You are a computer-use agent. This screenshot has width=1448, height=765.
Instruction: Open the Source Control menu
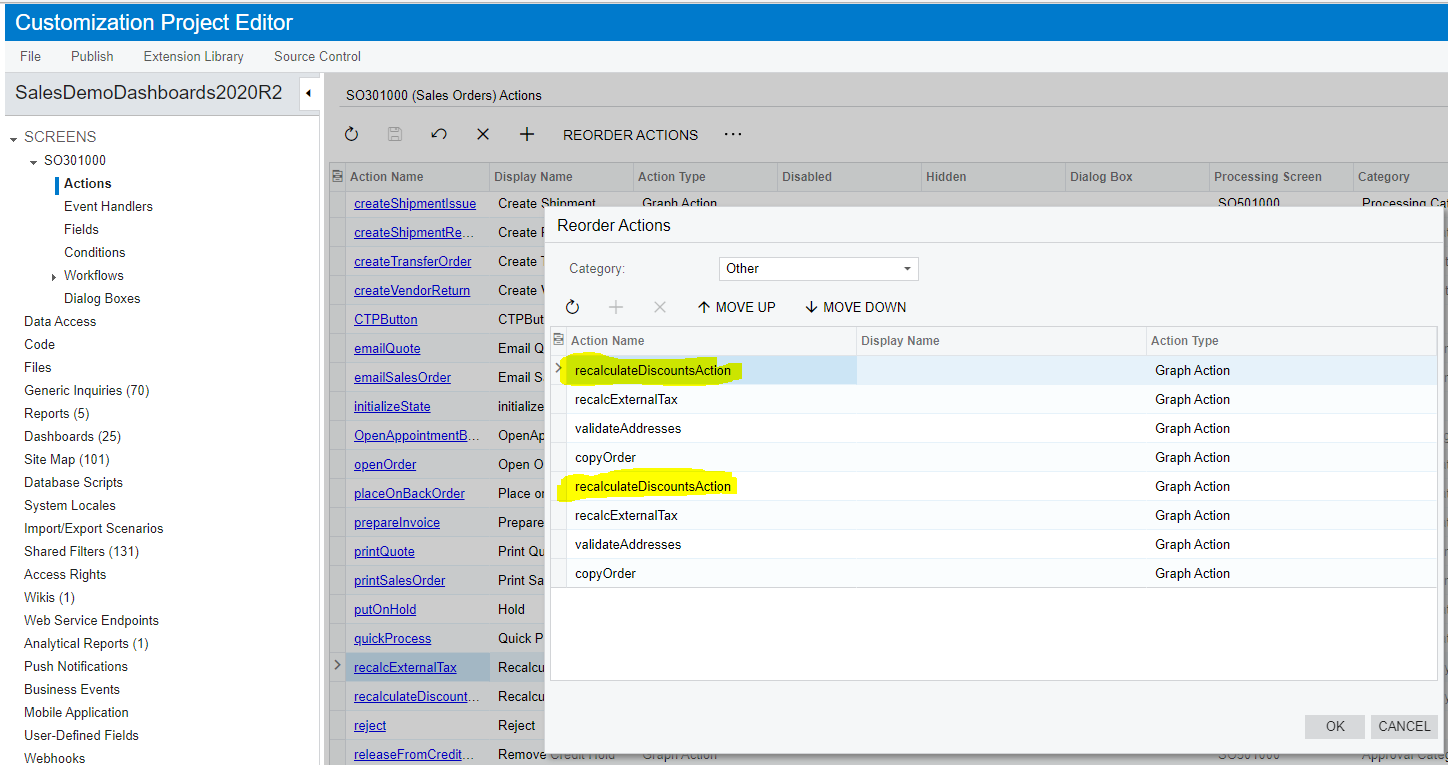[317, 56]
